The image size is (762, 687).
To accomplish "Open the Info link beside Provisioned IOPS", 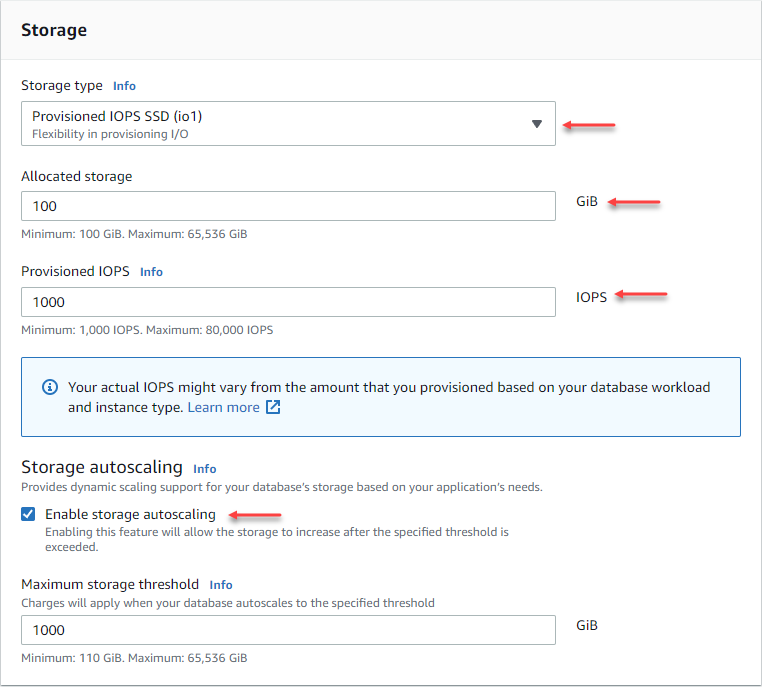I will click(151, 272).
